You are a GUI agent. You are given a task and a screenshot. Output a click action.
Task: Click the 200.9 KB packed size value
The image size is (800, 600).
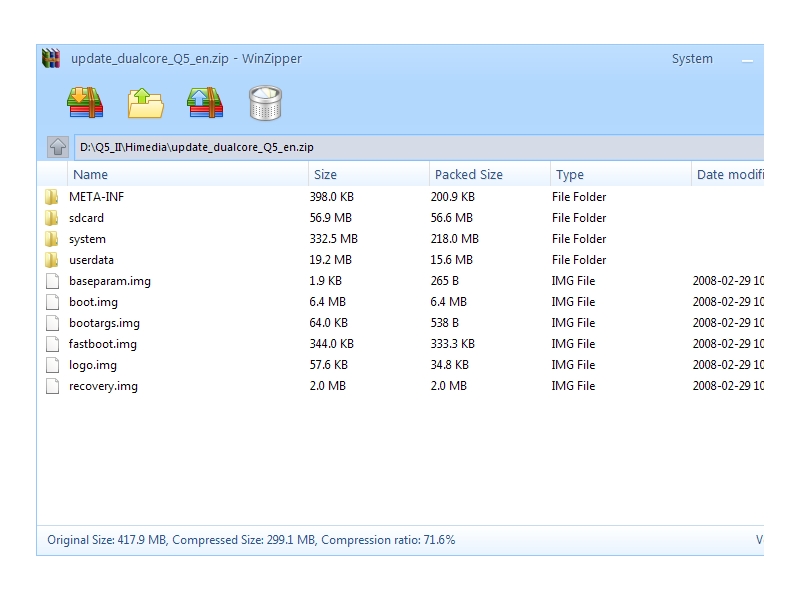pyautogui.click(x=453, y=197)
